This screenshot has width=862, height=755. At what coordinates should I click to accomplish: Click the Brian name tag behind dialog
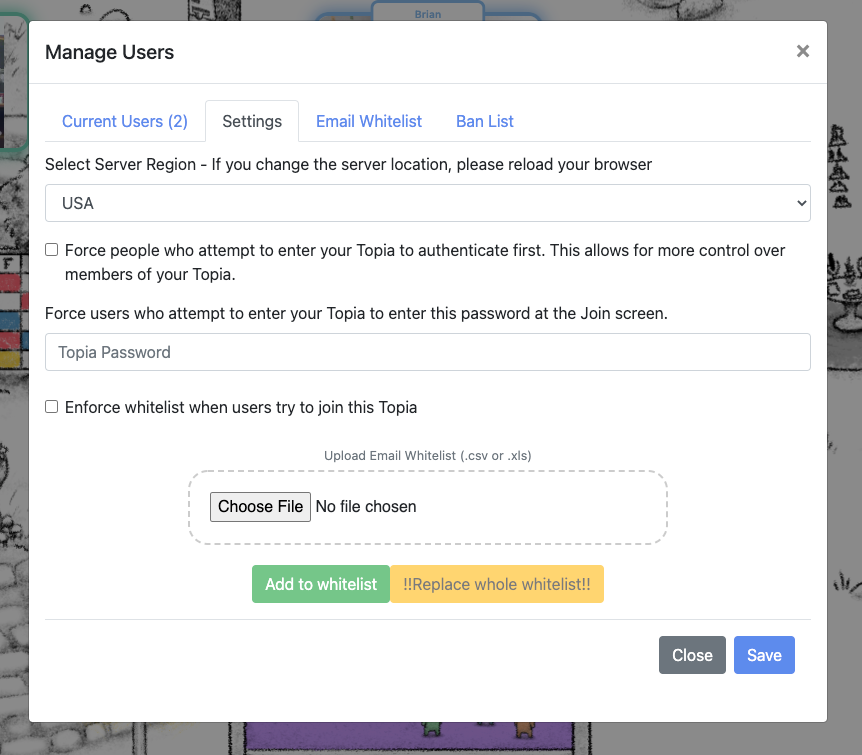(428, 14)
